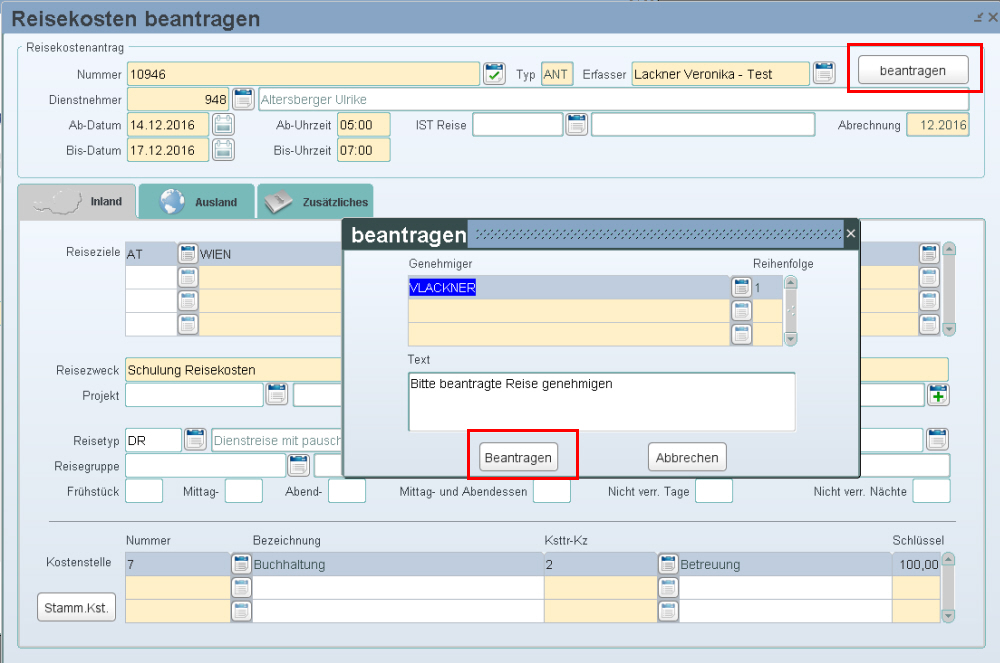Open the Ksttr-Kz lookup icon in the second Kostenstelle row
This screenshot has width=1000, height=663.
click(668, 587)
